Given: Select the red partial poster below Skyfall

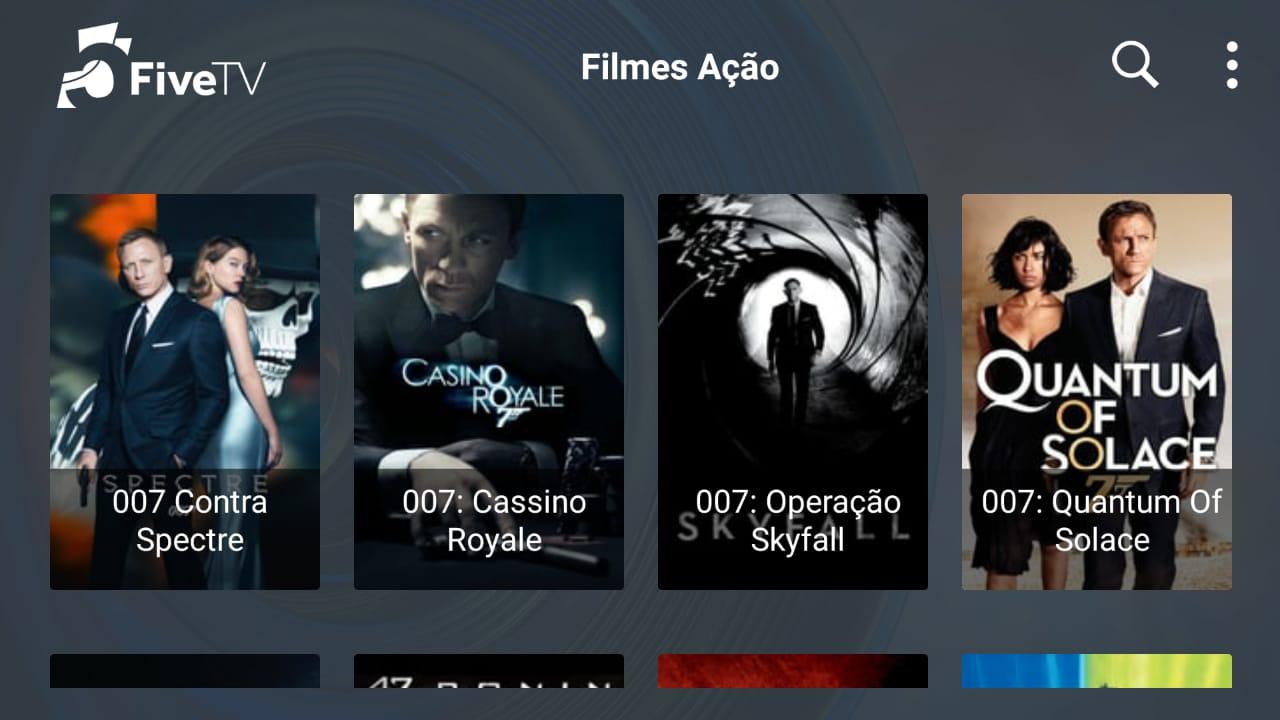Looking at the screenshot, I should (793, 671).
